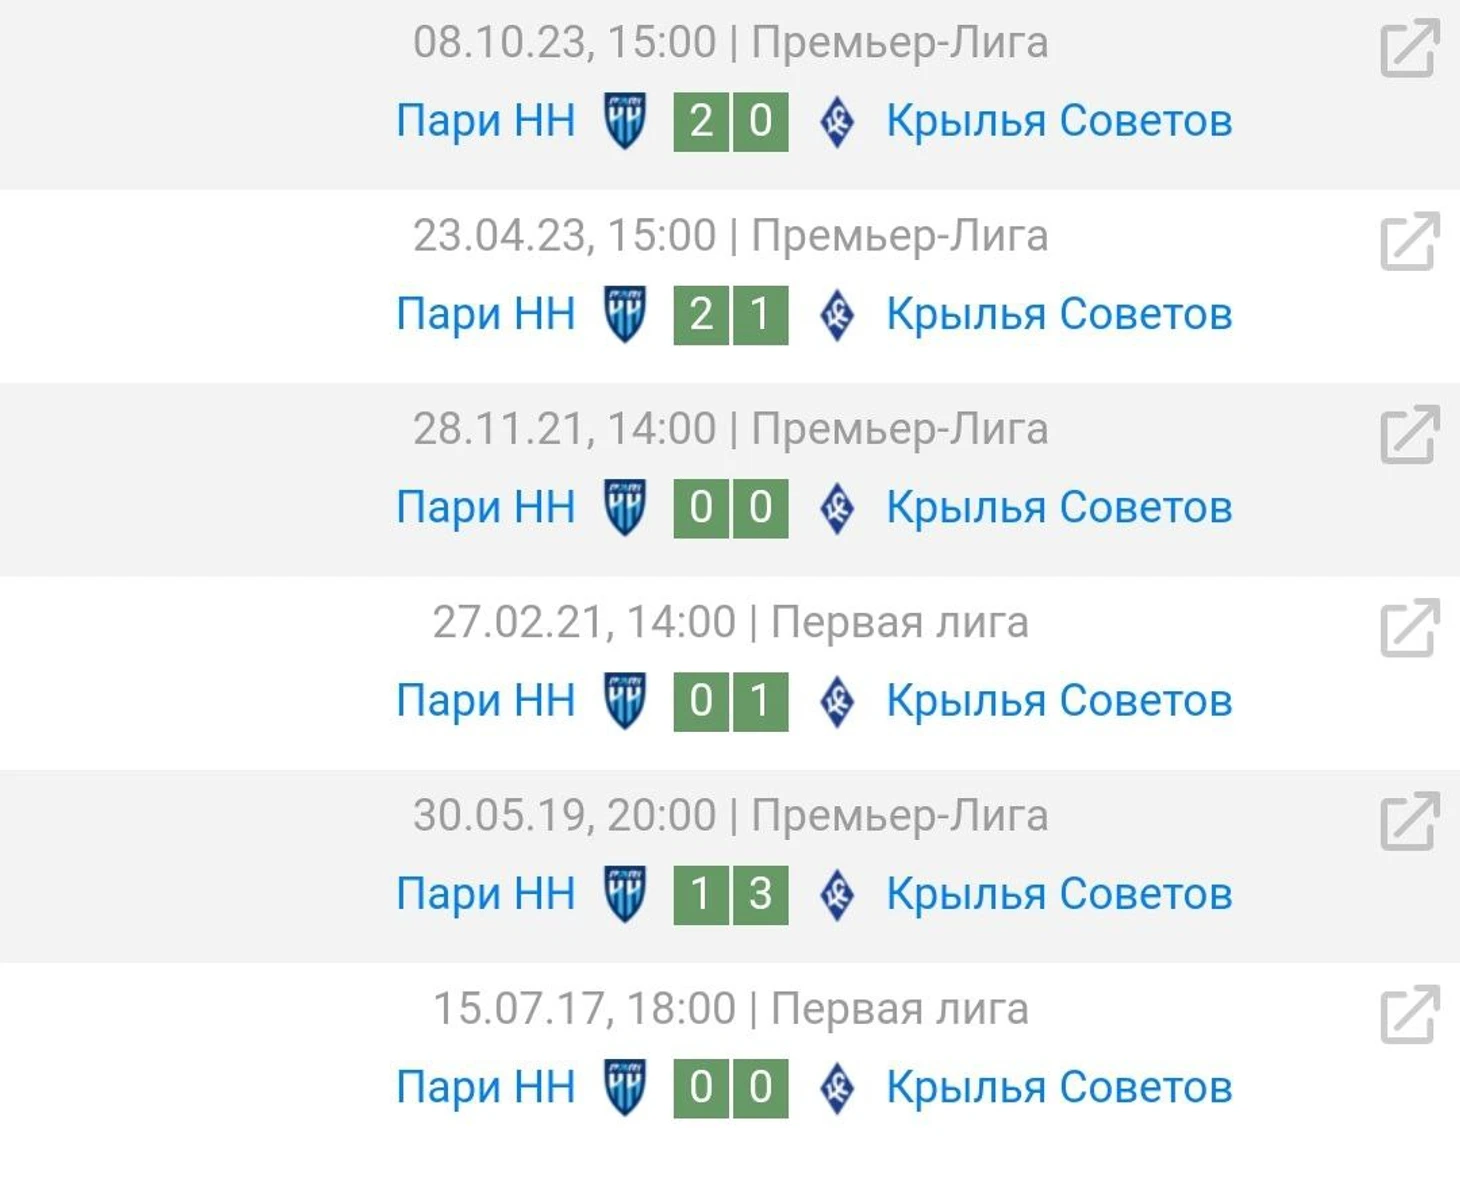The height and width of the screenshot is (1182, 1460).
Task: Click Пари НН crest in 08.10.23 match
Action: coord(625,121)
